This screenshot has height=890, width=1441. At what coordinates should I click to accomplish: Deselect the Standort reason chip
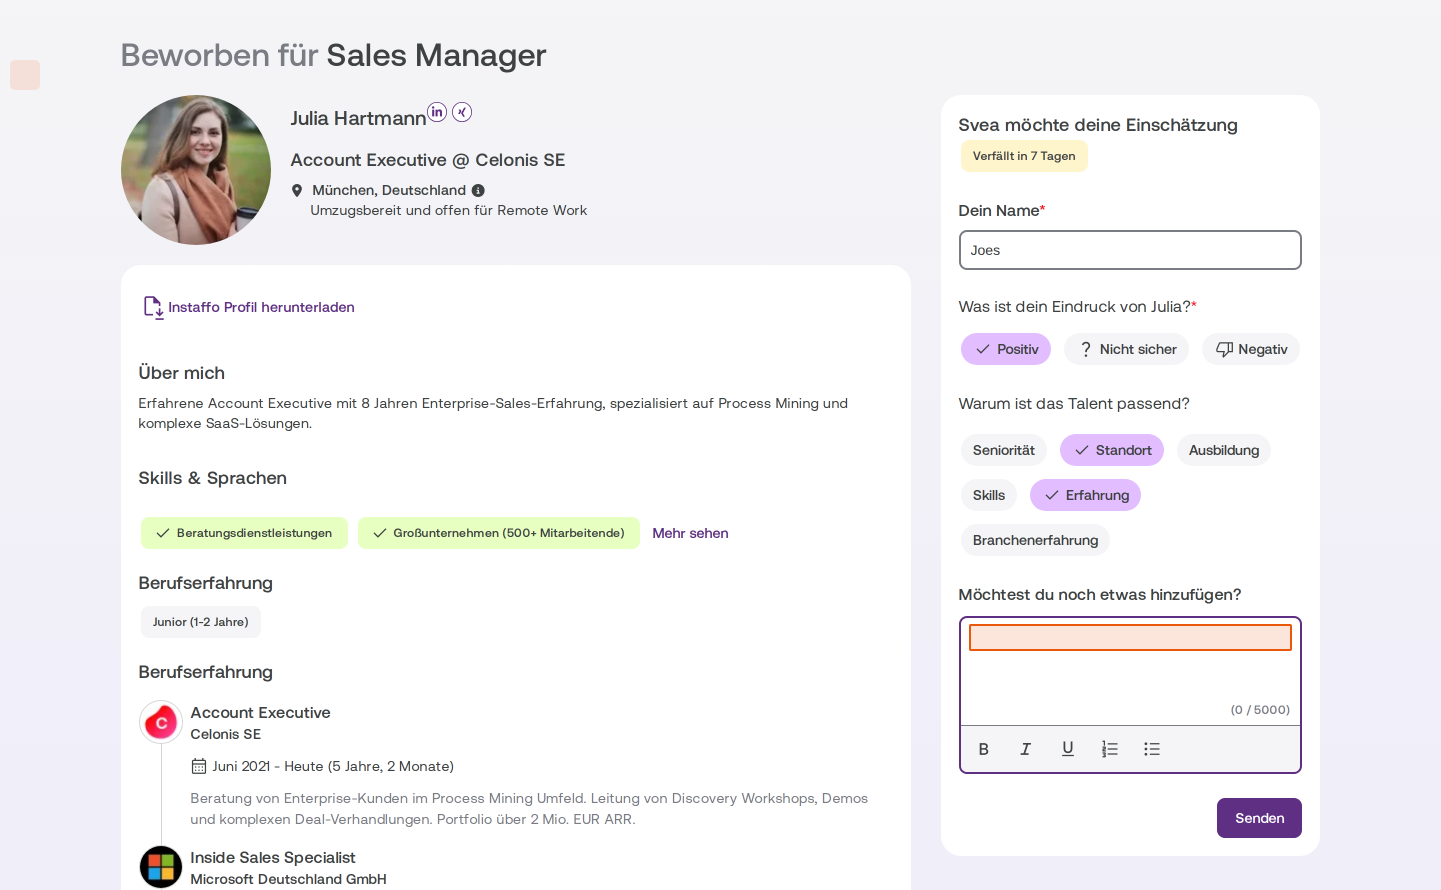[x=1112, y=450]
